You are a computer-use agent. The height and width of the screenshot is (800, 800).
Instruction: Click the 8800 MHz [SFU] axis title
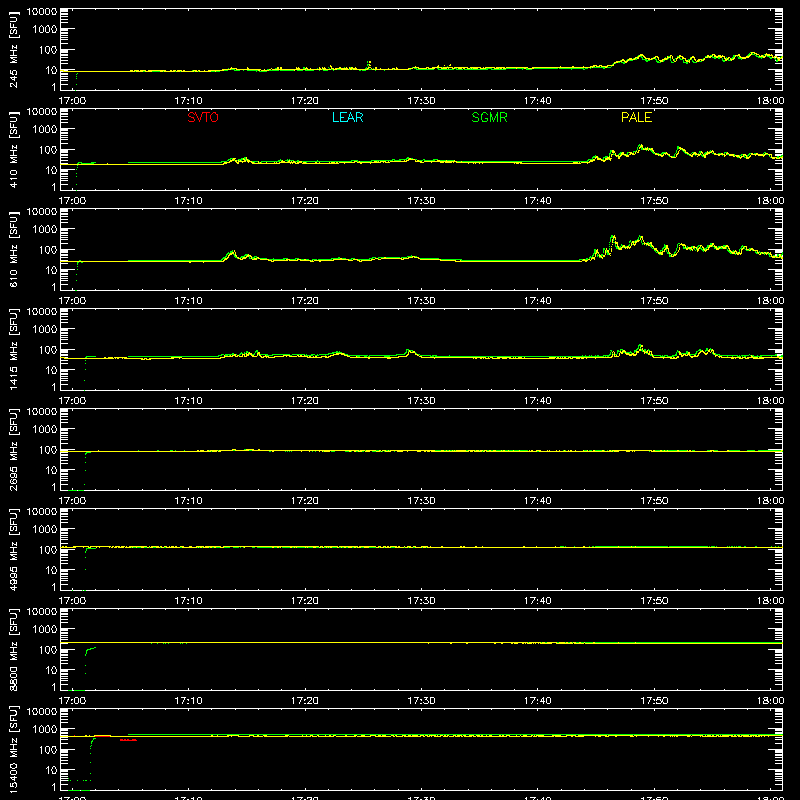pyautogui.click(x=13, y=649)
